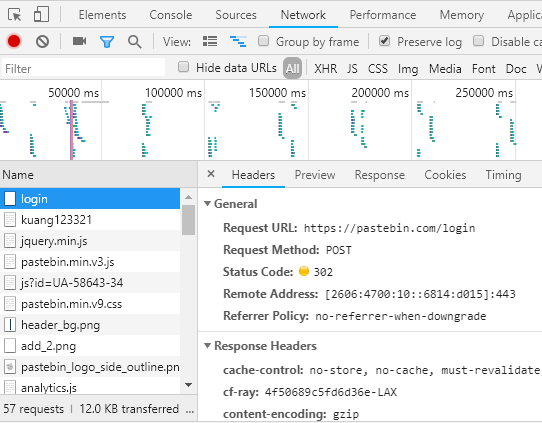The height and width of the screenshot is (423, 542).
Task: Open the Timing tab
Action: coord(503,175)
